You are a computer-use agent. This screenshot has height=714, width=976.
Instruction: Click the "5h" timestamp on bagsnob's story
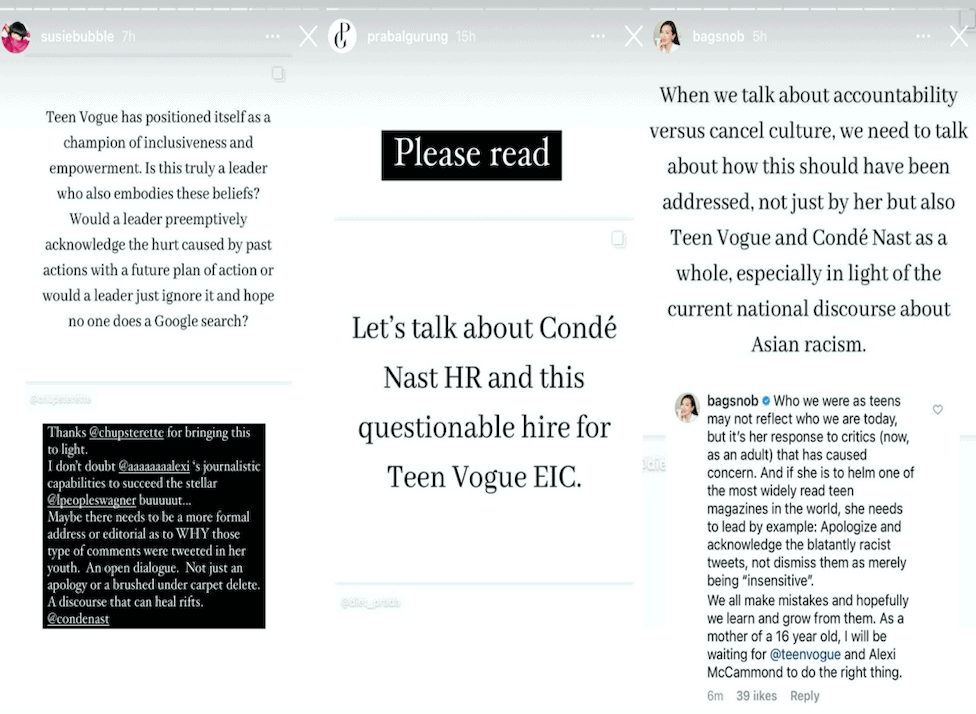pos(759,37)
